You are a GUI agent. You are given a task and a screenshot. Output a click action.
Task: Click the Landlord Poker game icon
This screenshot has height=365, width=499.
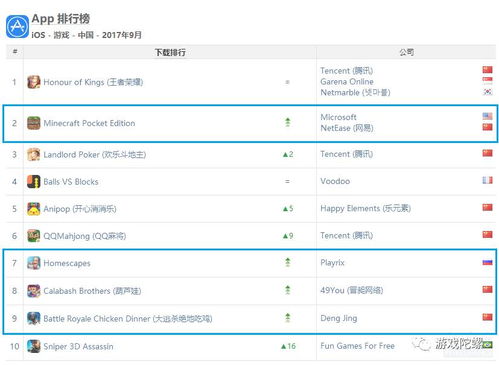pyautogui.click(x=34, y=154)
